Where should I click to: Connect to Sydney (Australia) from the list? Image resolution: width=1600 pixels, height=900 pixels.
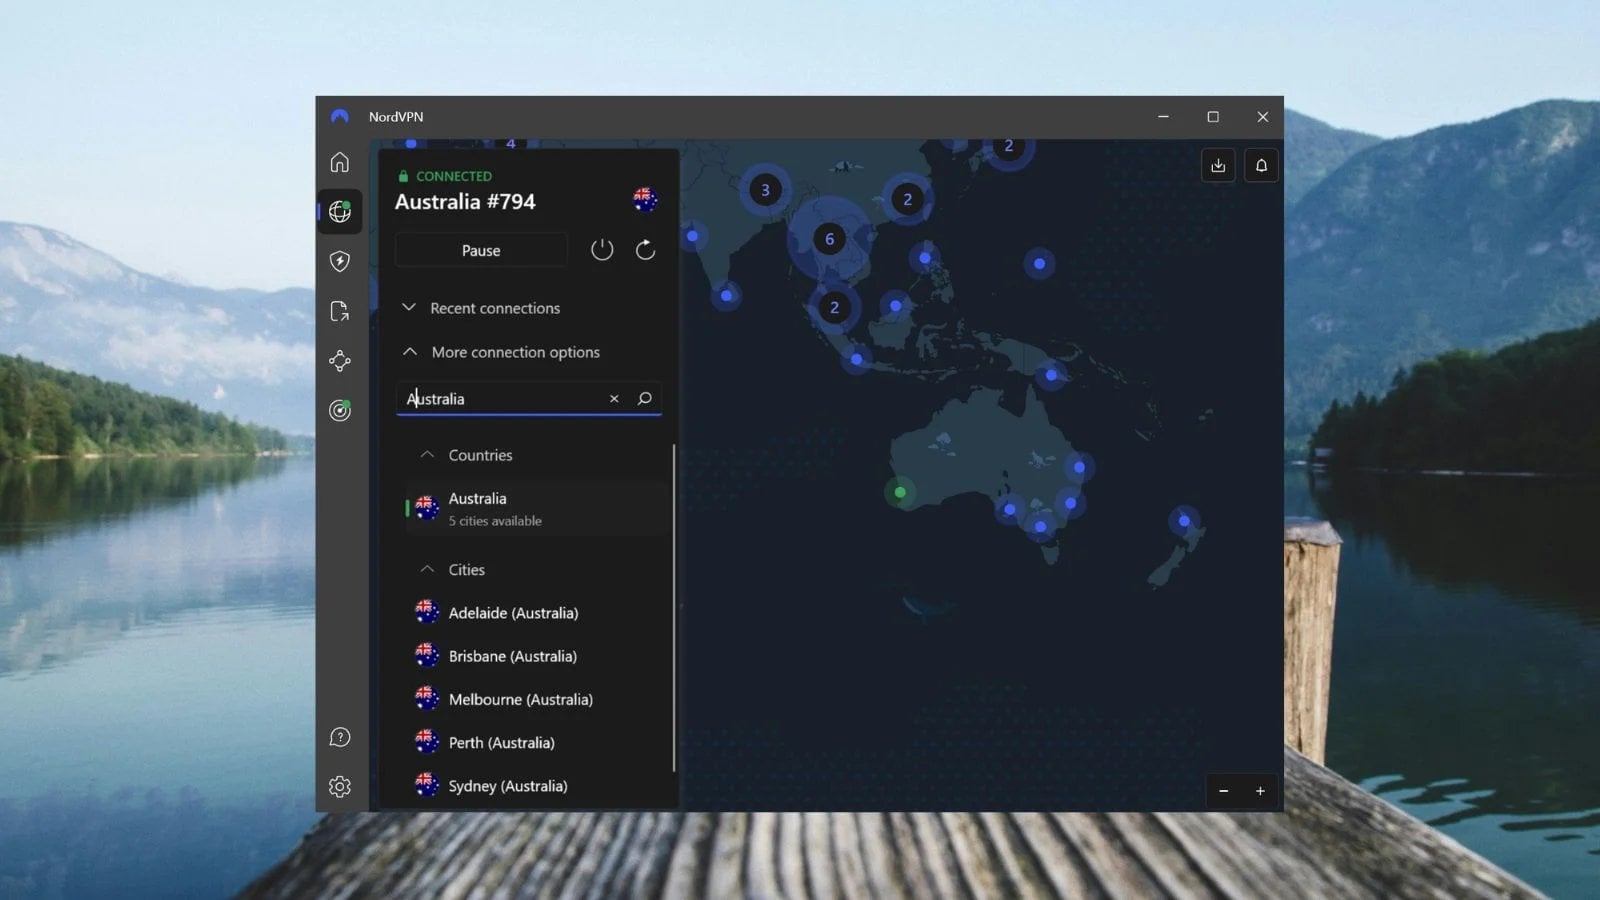pyautogui.click(x=509, y=786)
